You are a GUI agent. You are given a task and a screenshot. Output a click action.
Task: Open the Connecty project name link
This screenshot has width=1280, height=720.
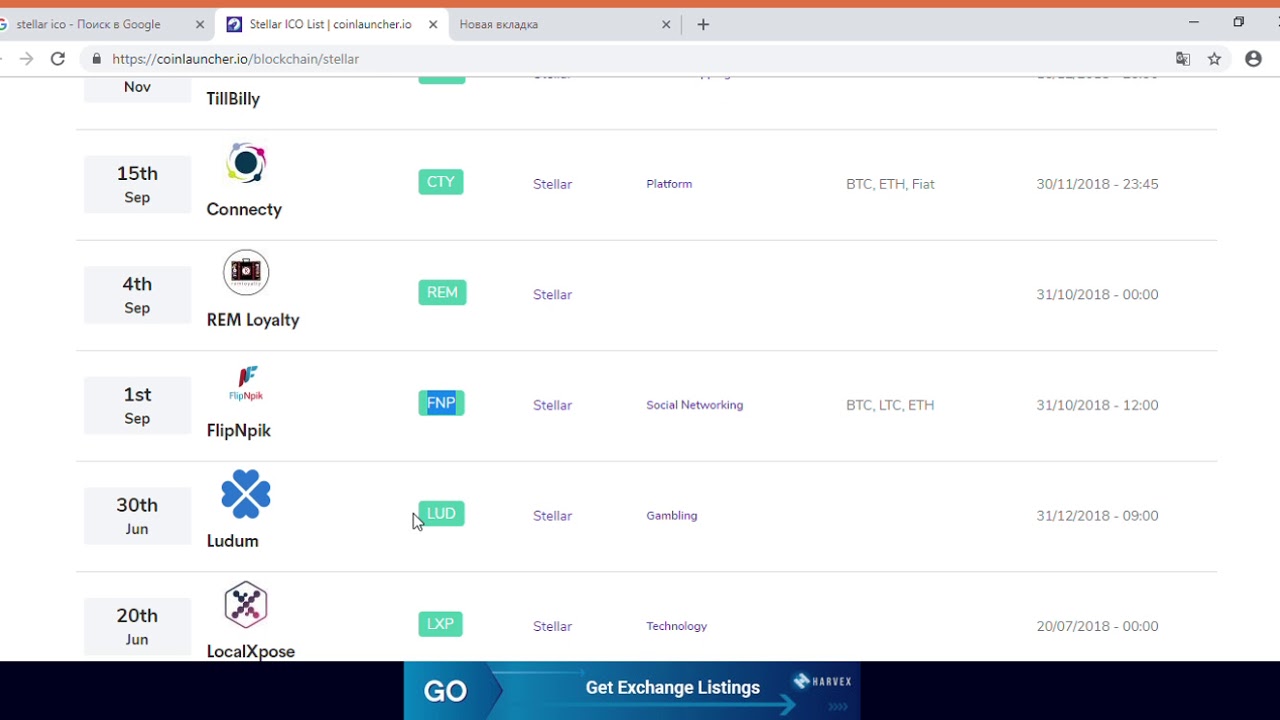(x=244, y=209)
